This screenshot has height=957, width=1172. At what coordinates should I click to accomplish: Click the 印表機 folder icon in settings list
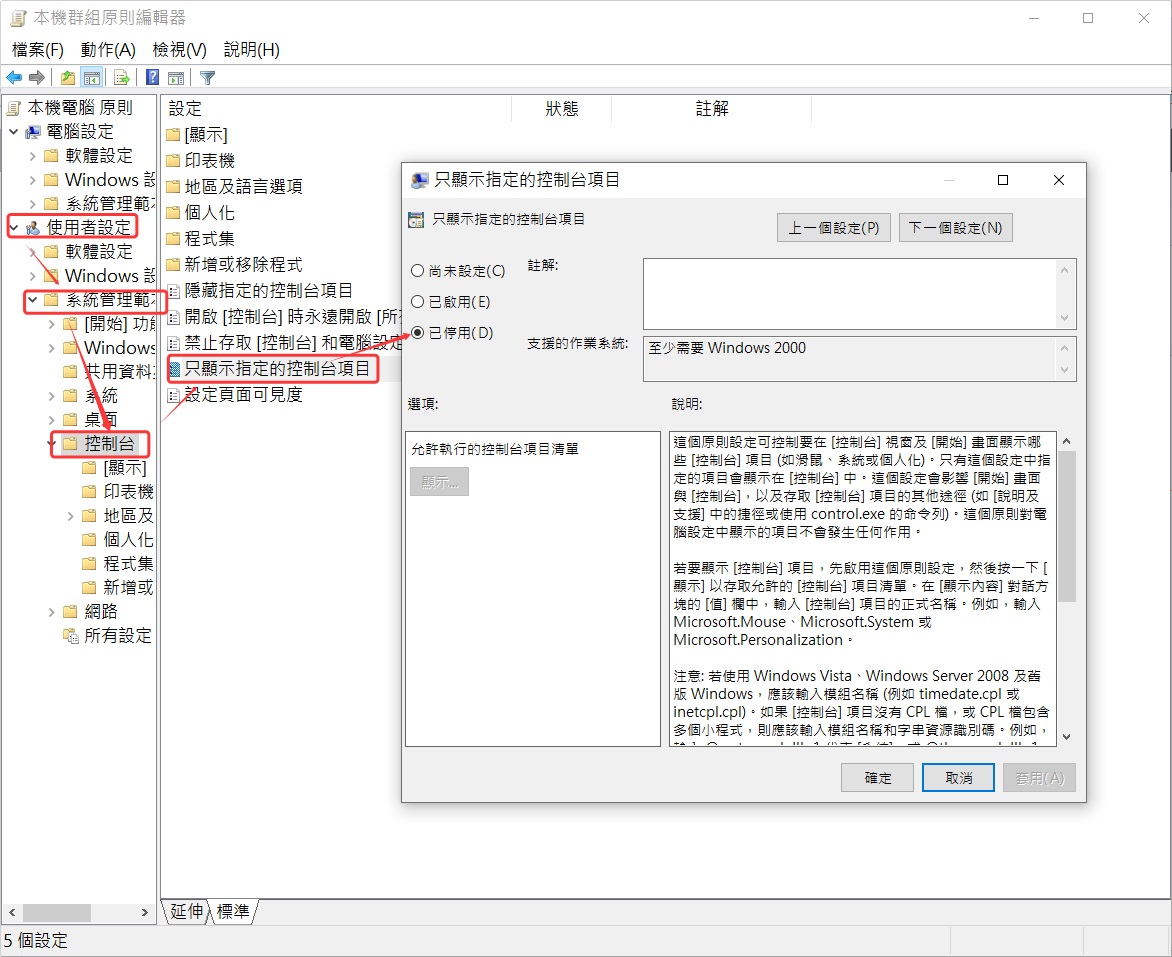[173, 161]
